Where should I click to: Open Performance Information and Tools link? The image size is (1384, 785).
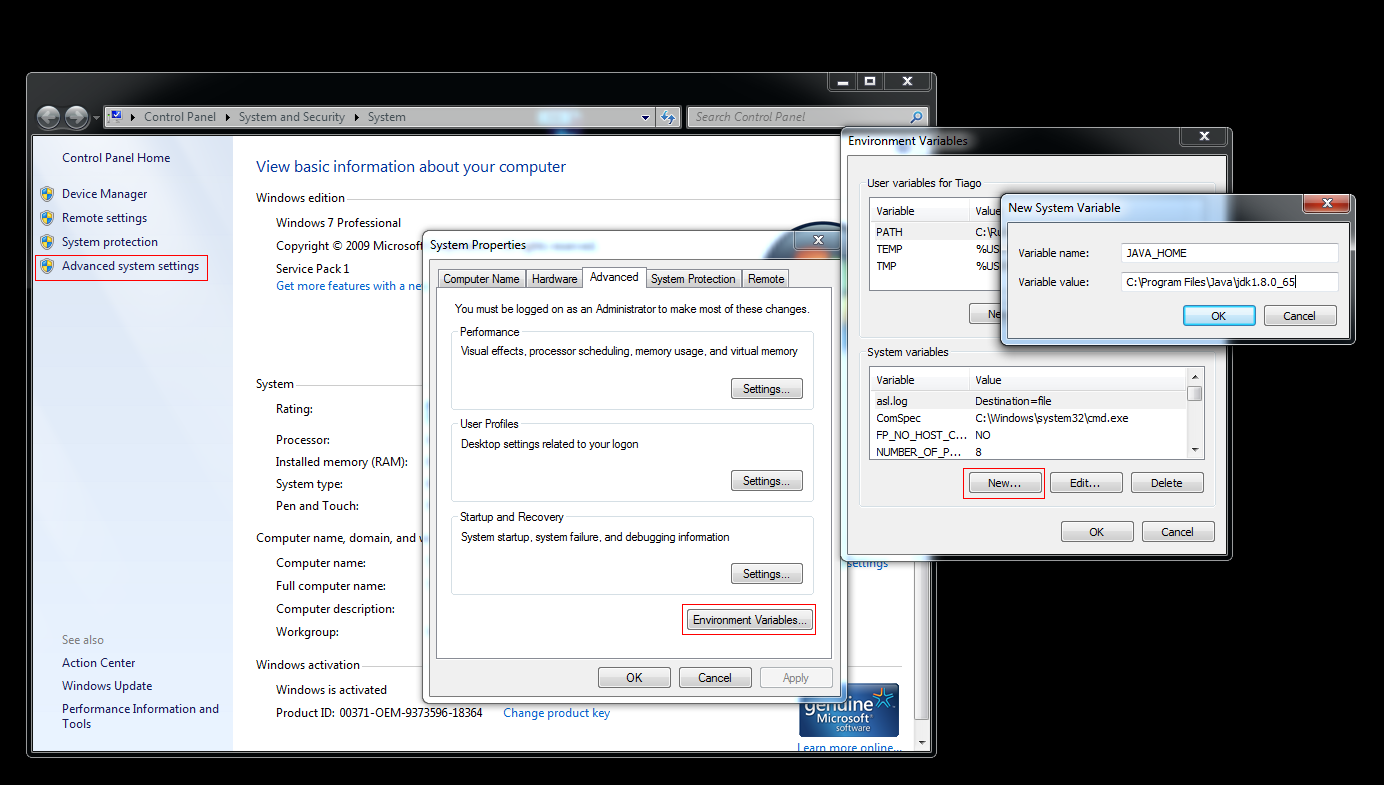[x=140, y=716]
